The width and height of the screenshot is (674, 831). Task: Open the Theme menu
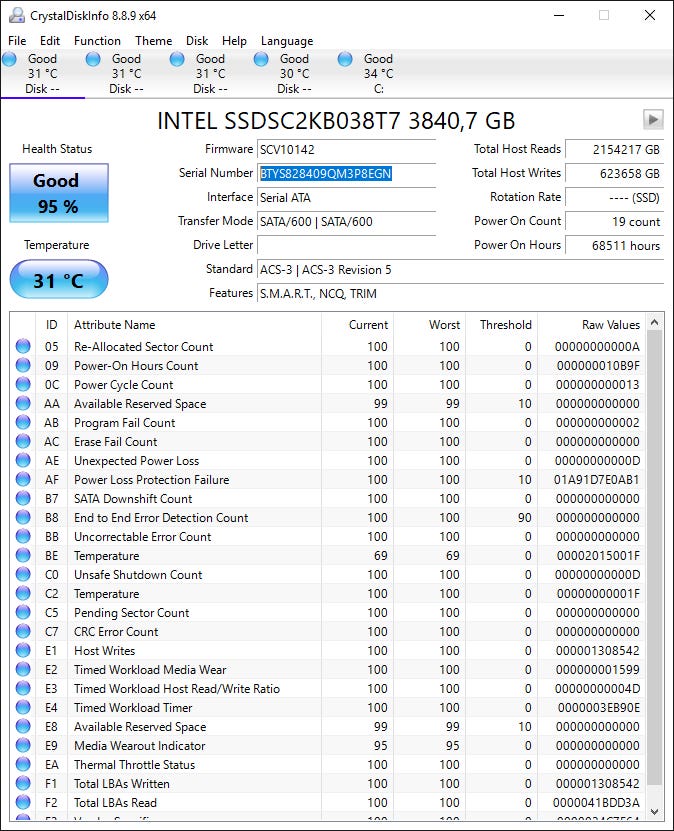154,41
